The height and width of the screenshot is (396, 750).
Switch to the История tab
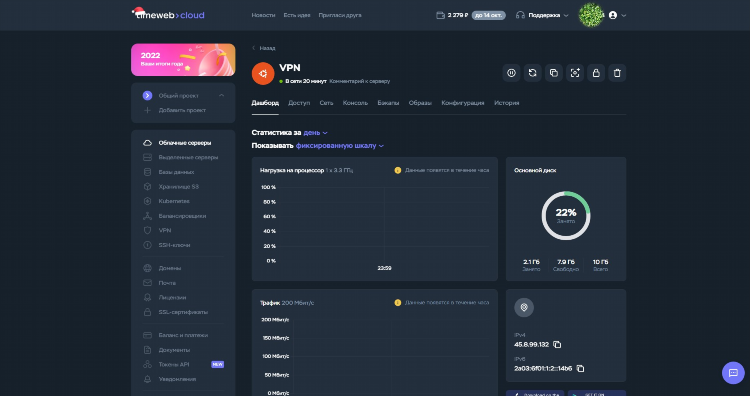(x=507, y=103)
